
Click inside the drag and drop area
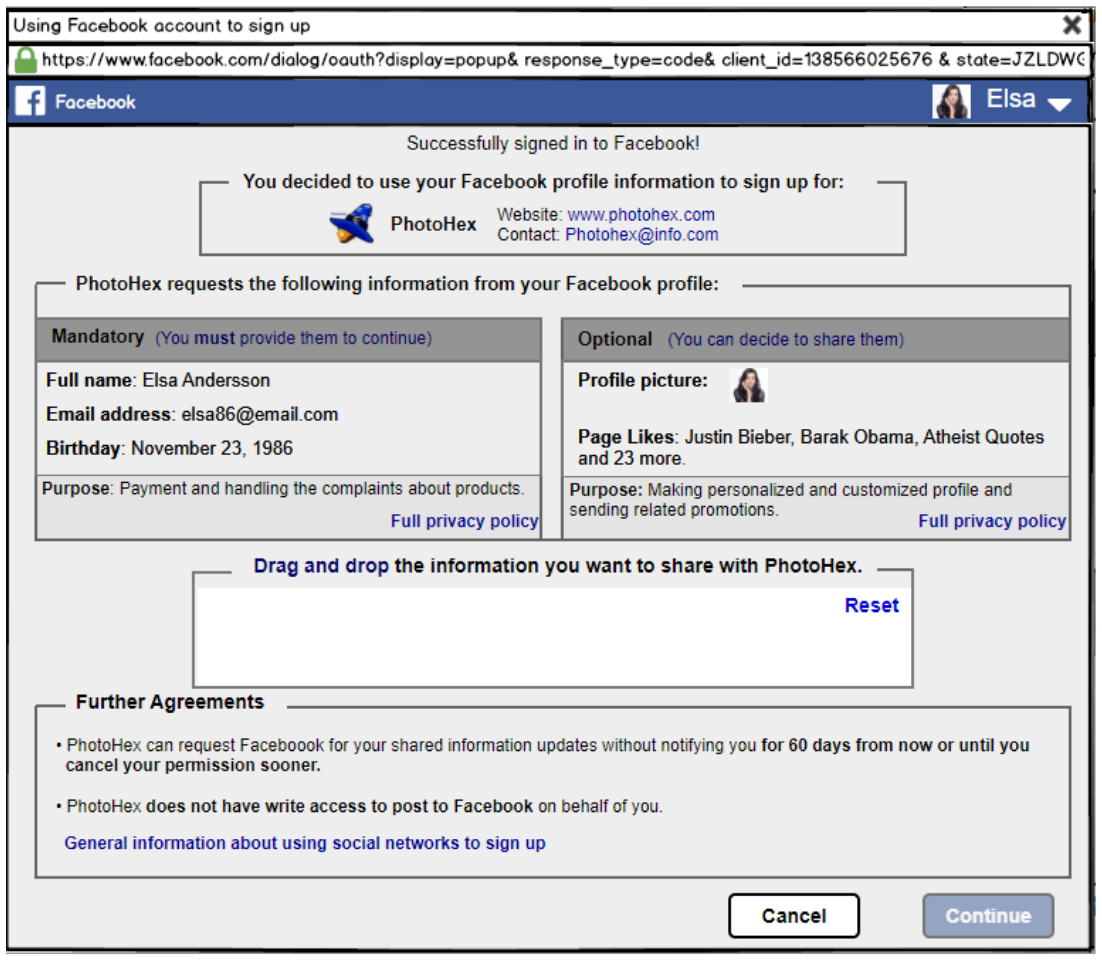[x=552, y=636]
